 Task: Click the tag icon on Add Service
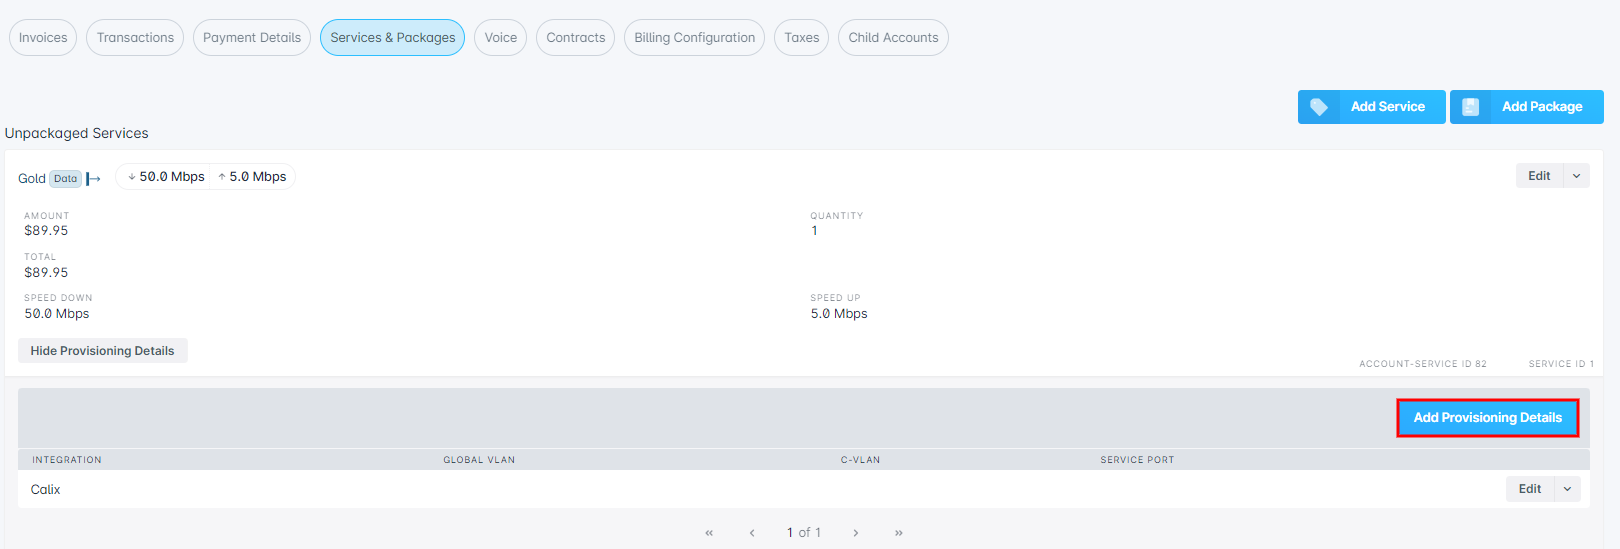tap(1319, 107)
